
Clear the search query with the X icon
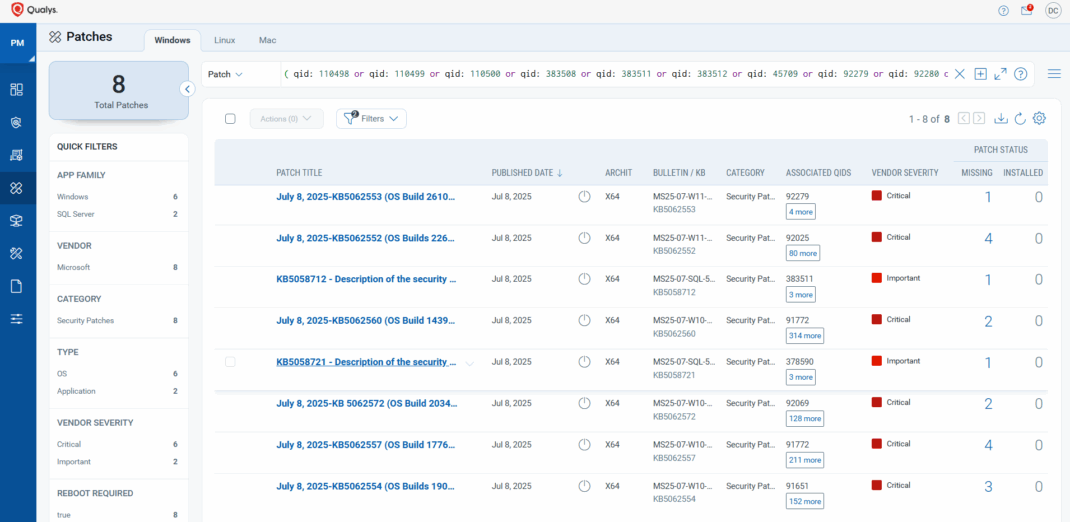pyautogui.click(x=959, y=74)
